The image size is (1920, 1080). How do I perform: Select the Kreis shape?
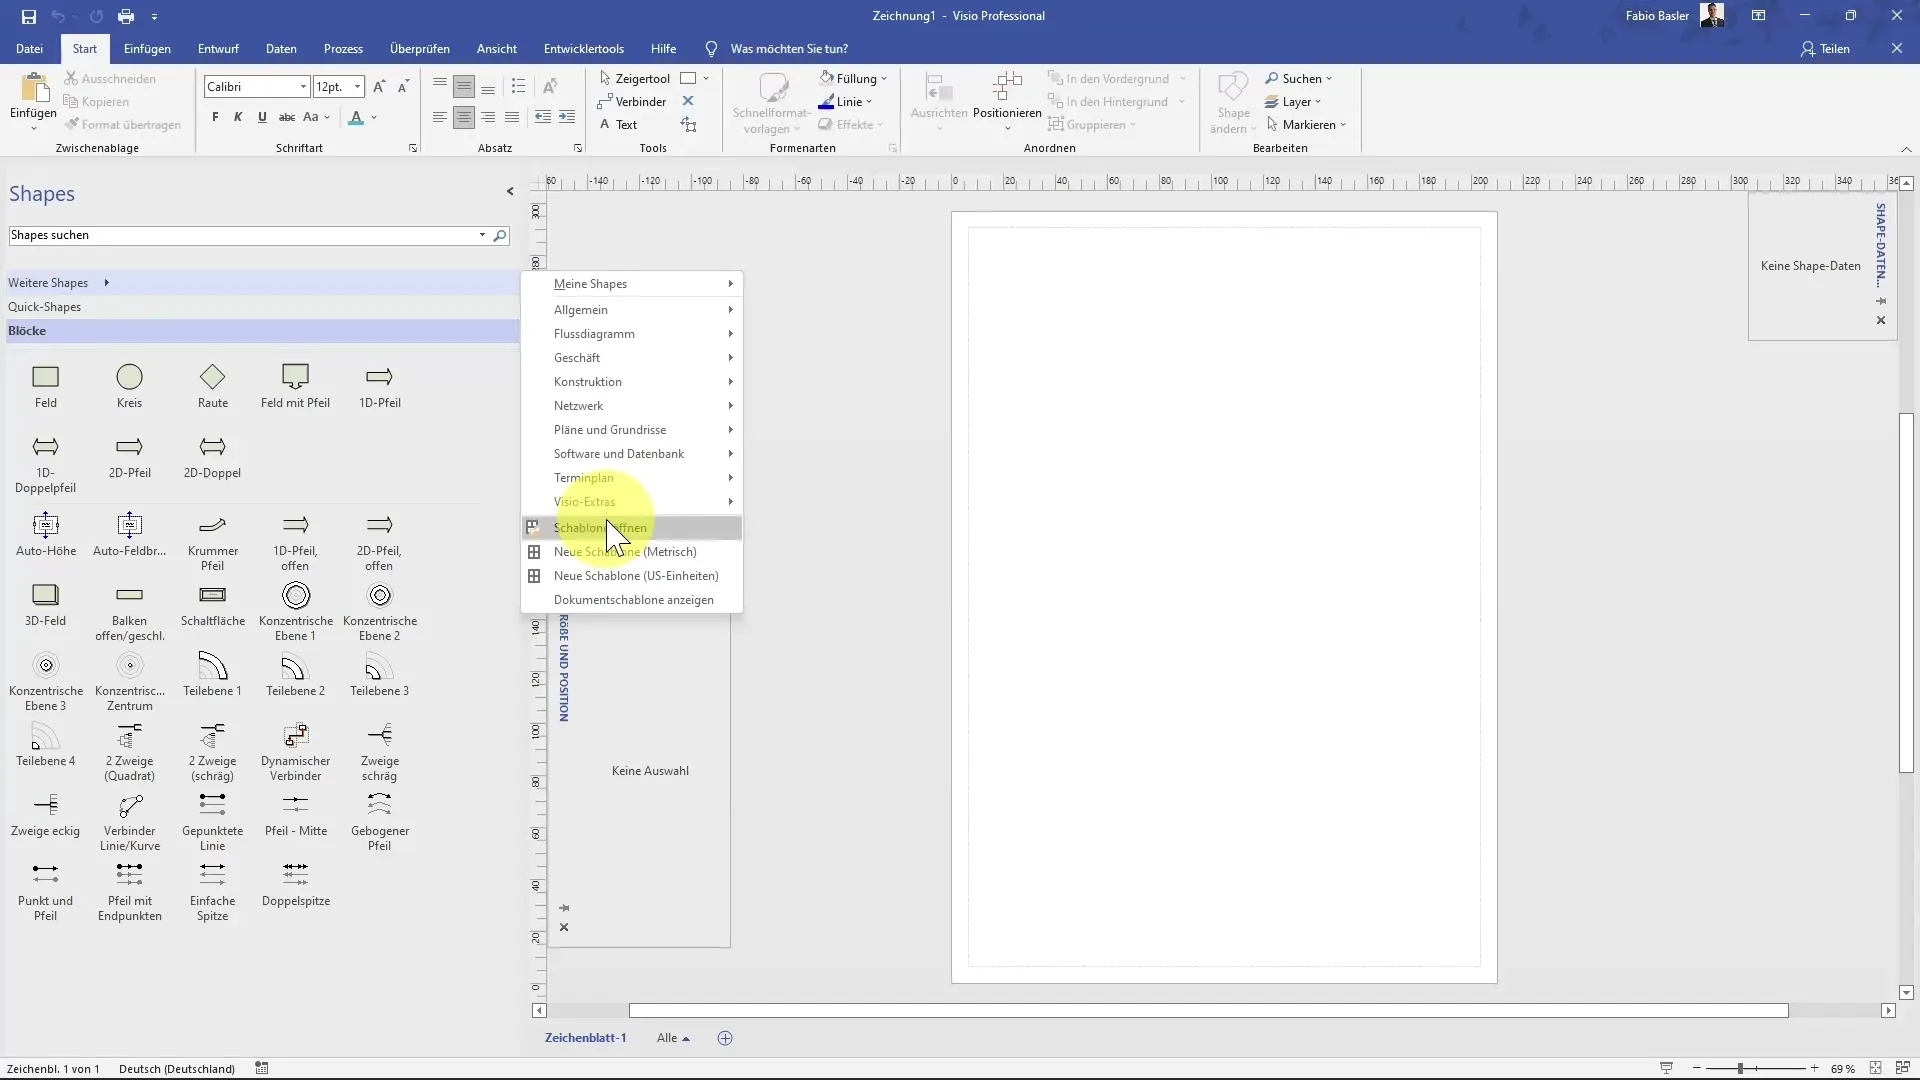tap(129, 387)
